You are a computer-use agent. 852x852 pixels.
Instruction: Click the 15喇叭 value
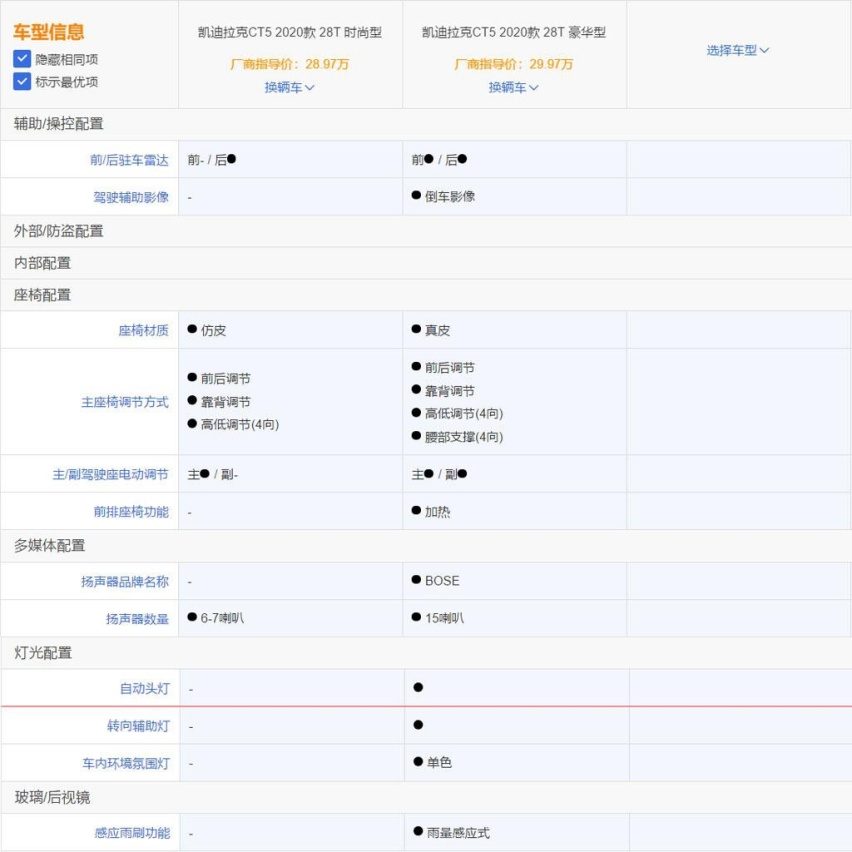[437, 618]
